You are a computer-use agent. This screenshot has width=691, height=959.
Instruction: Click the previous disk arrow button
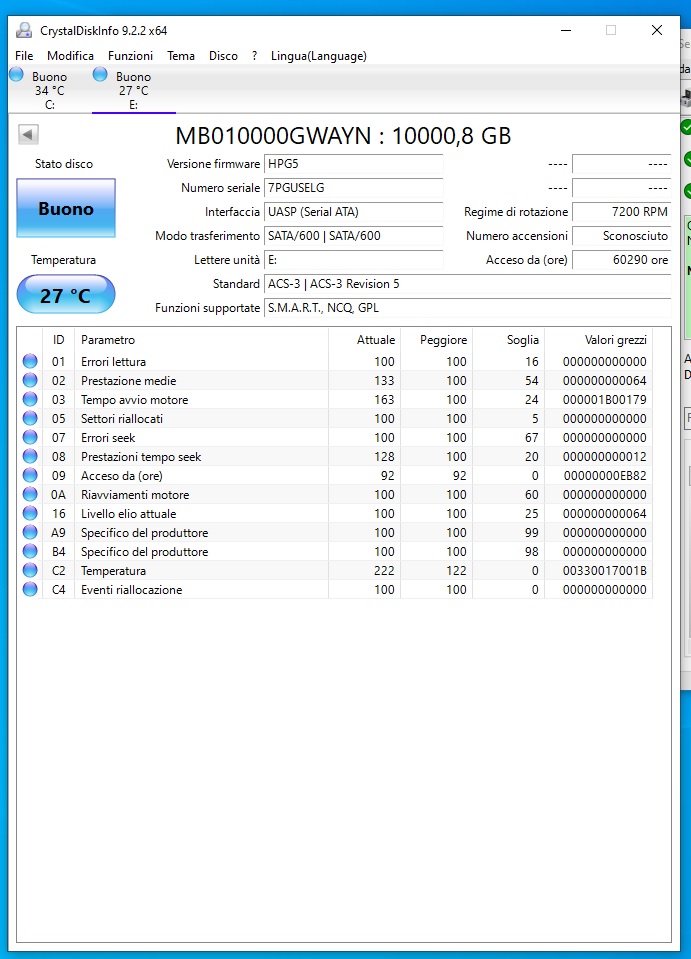(28, 135)
